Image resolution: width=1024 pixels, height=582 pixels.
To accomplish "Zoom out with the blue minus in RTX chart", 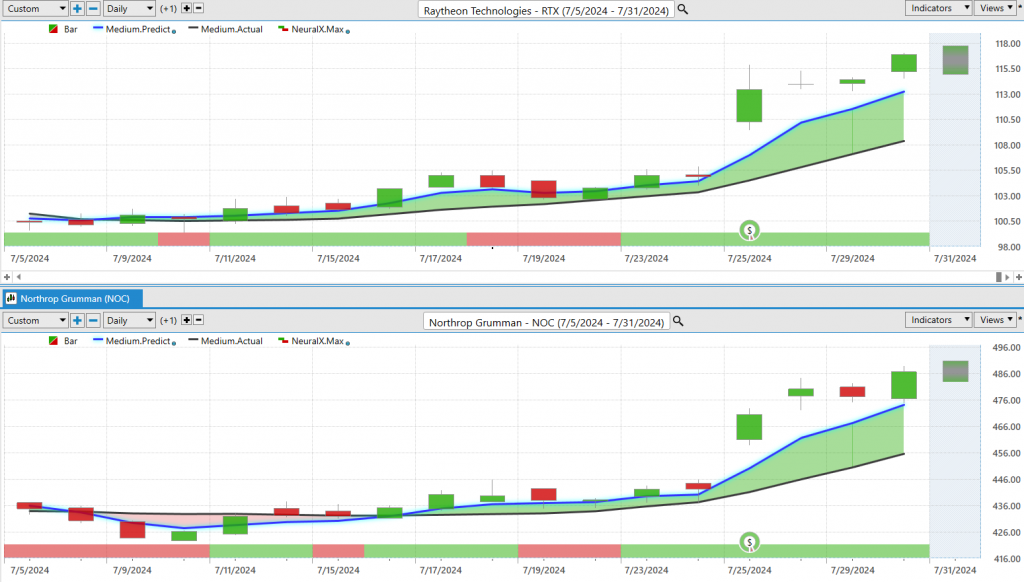I will coord(93,8).
